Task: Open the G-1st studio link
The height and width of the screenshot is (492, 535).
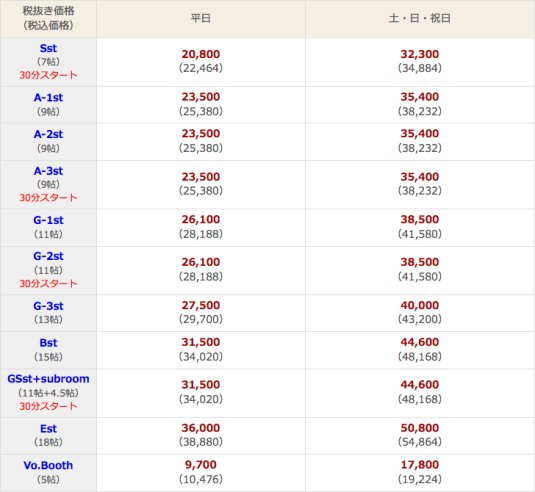Action: click(x=48, y=220)
